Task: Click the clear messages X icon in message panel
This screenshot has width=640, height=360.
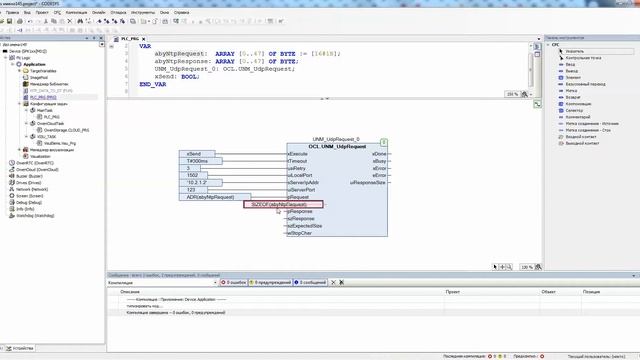Action: [x=333, y=282]
